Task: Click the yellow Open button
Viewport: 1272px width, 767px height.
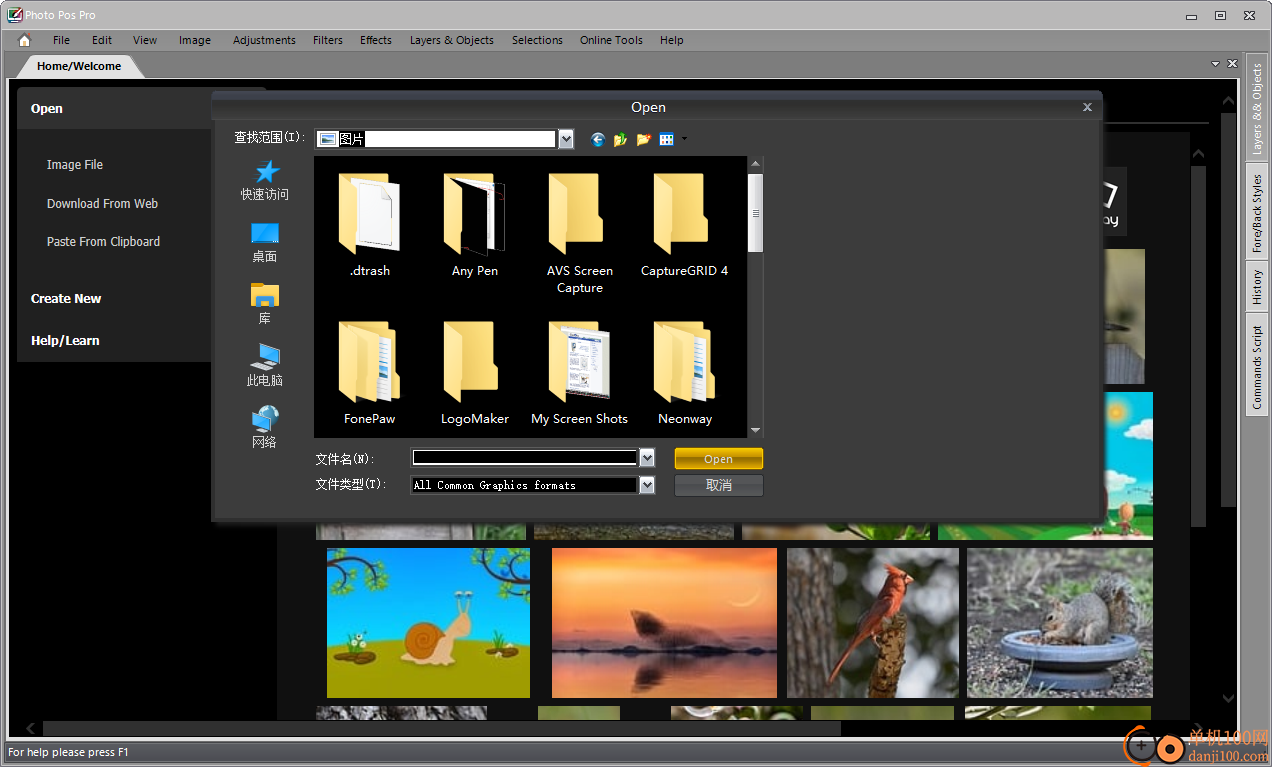Action: pos(718,459)
